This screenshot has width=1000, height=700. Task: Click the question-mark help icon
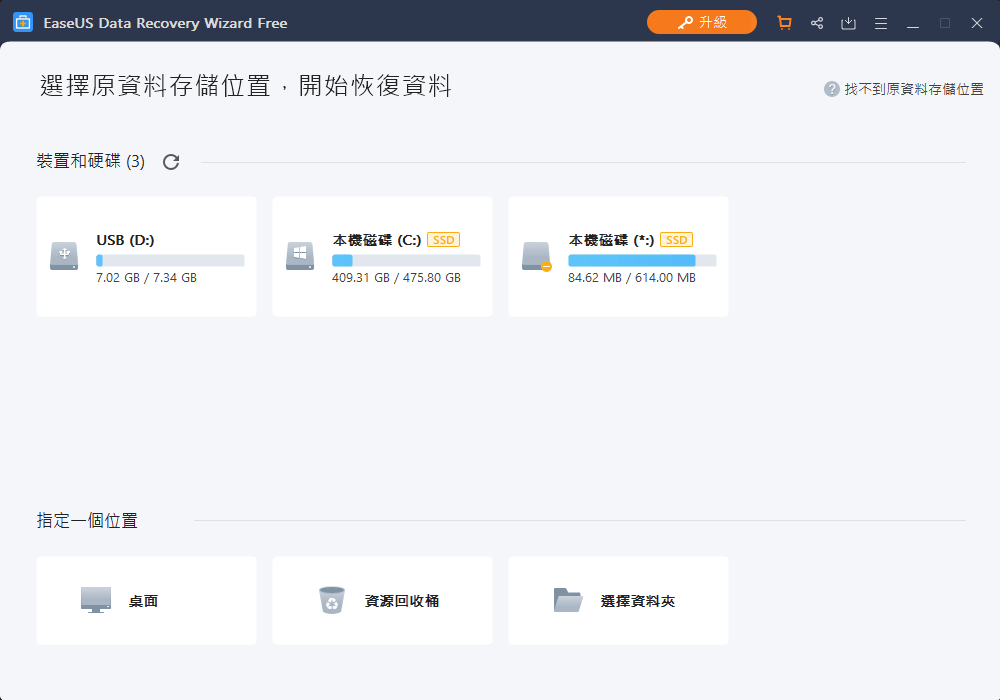(831, 88)
